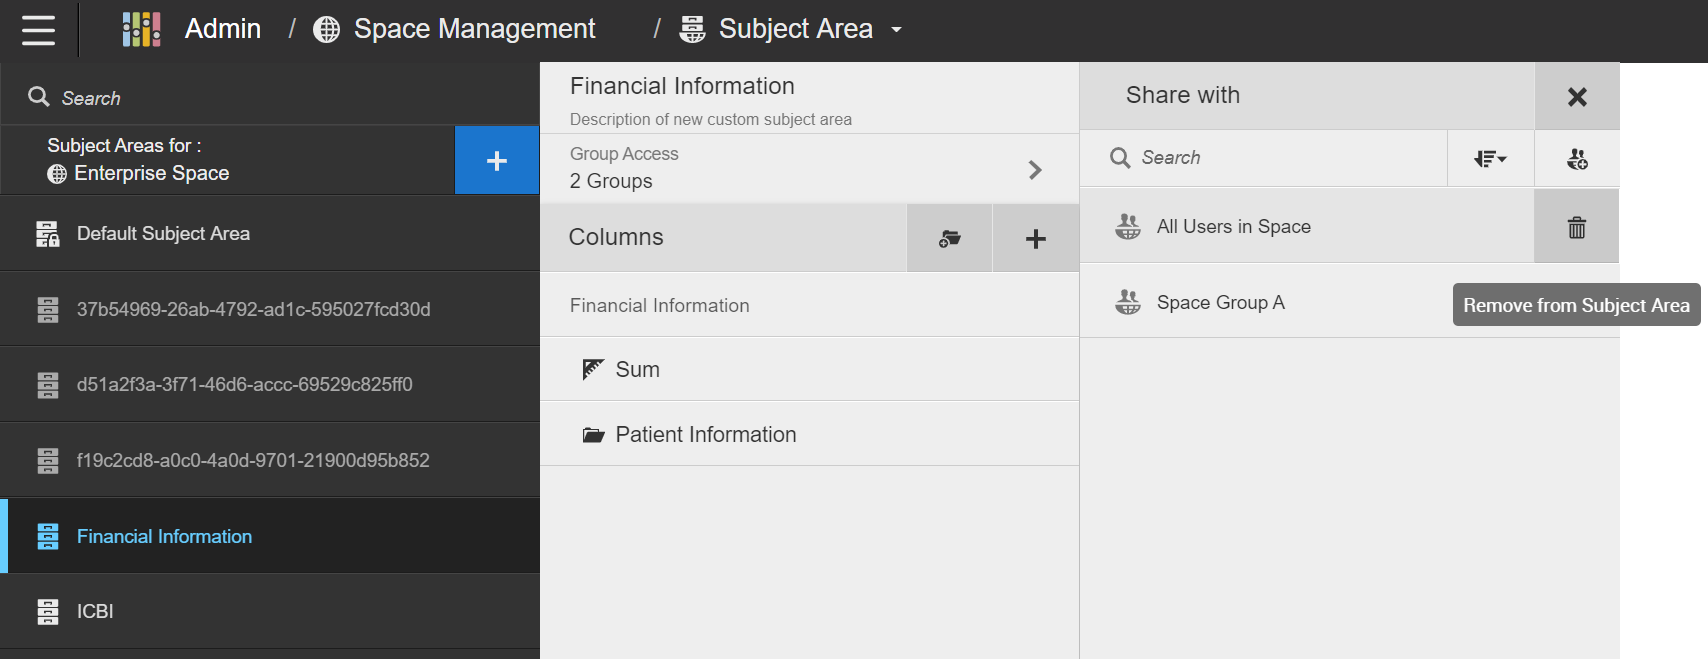Select Financial Information subject area in sidebar
Screen dimensions: 1708x659
click(164, 537)
